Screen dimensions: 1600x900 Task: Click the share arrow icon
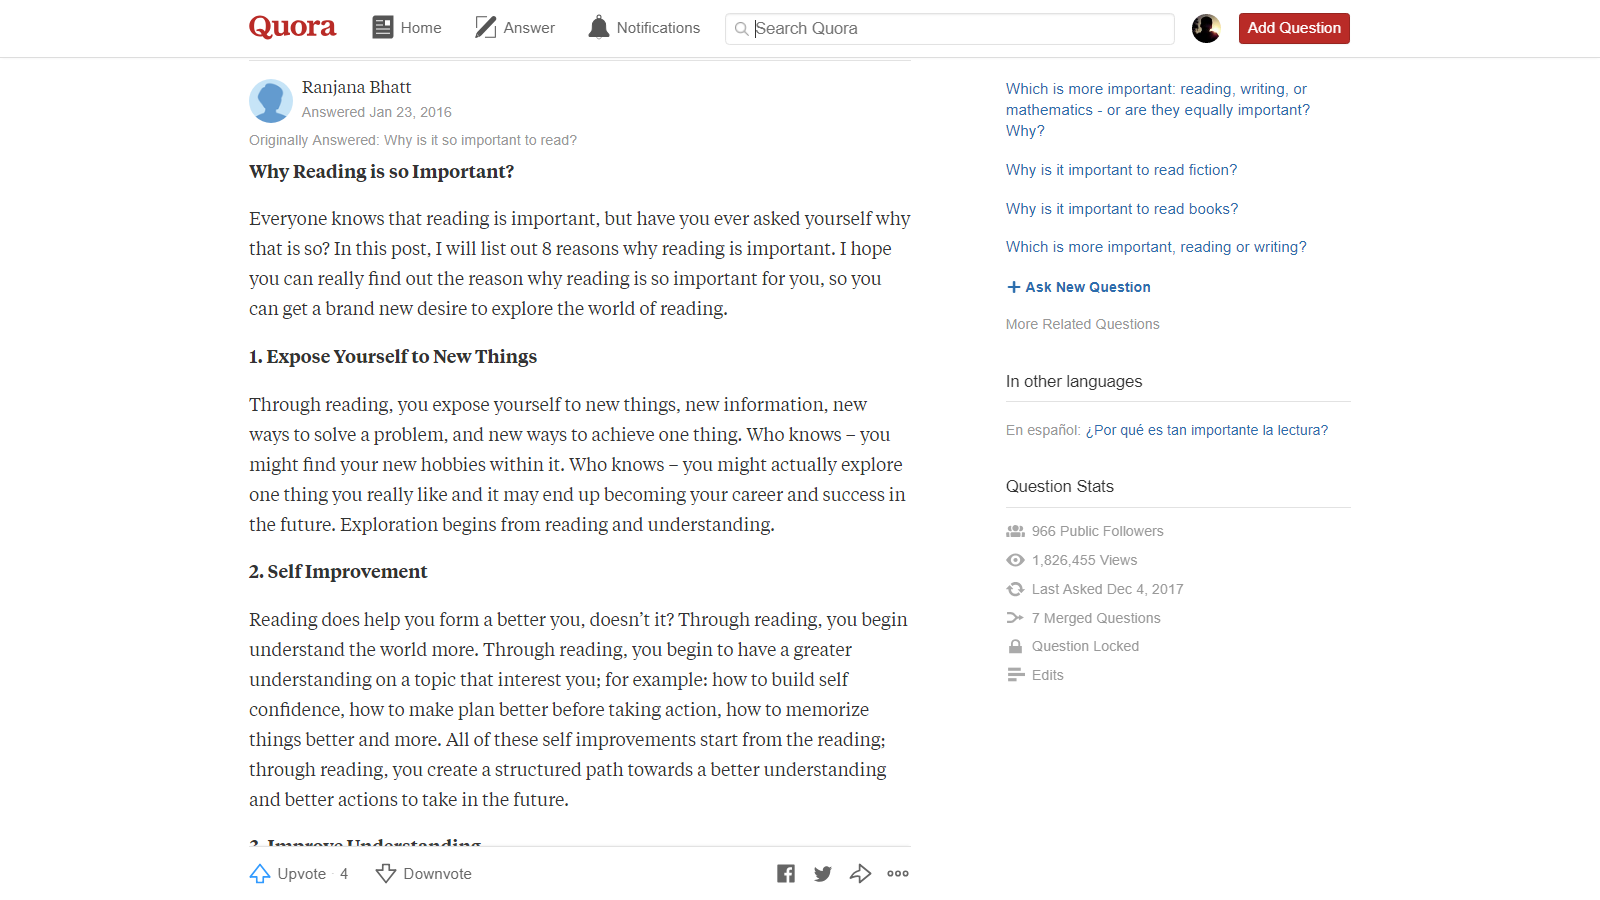(860, 874)
